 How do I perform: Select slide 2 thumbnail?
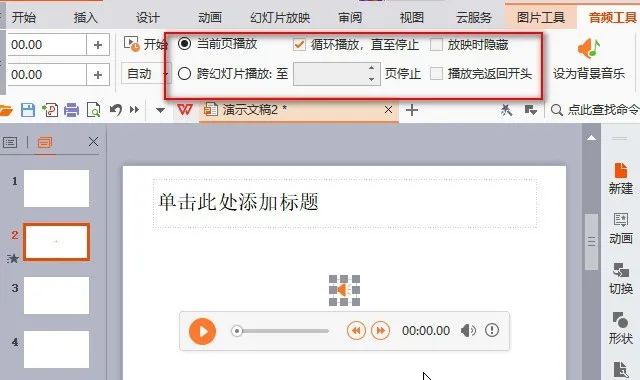[x=56, y=242]
